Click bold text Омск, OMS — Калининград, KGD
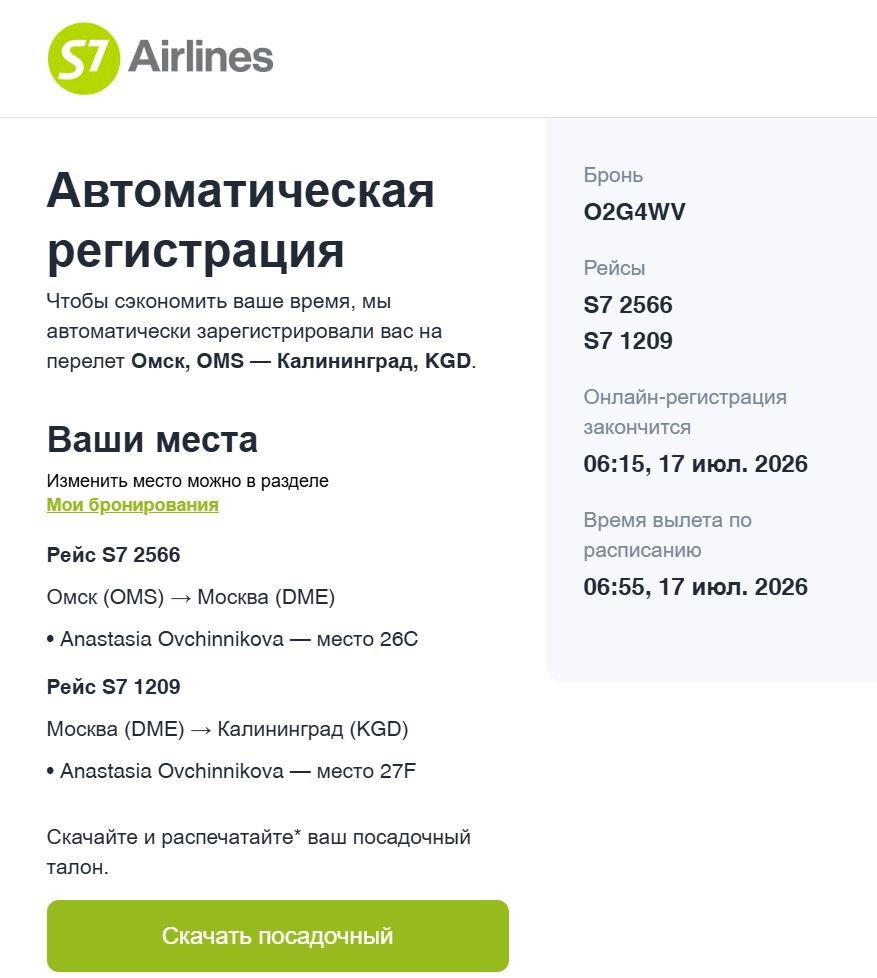877x978 pixels. 301,361
